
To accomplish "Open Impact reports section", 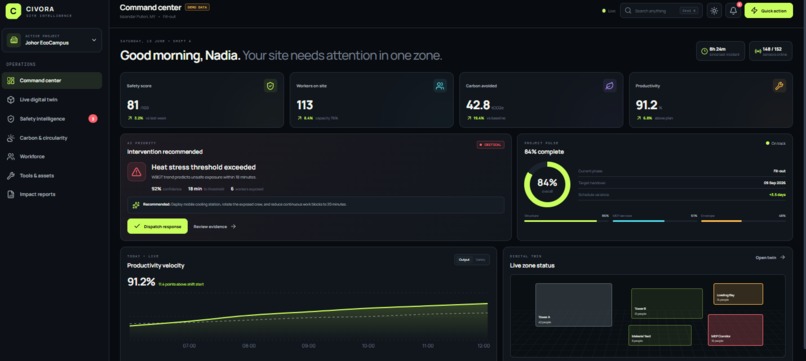I will click(x=52, y=194).
